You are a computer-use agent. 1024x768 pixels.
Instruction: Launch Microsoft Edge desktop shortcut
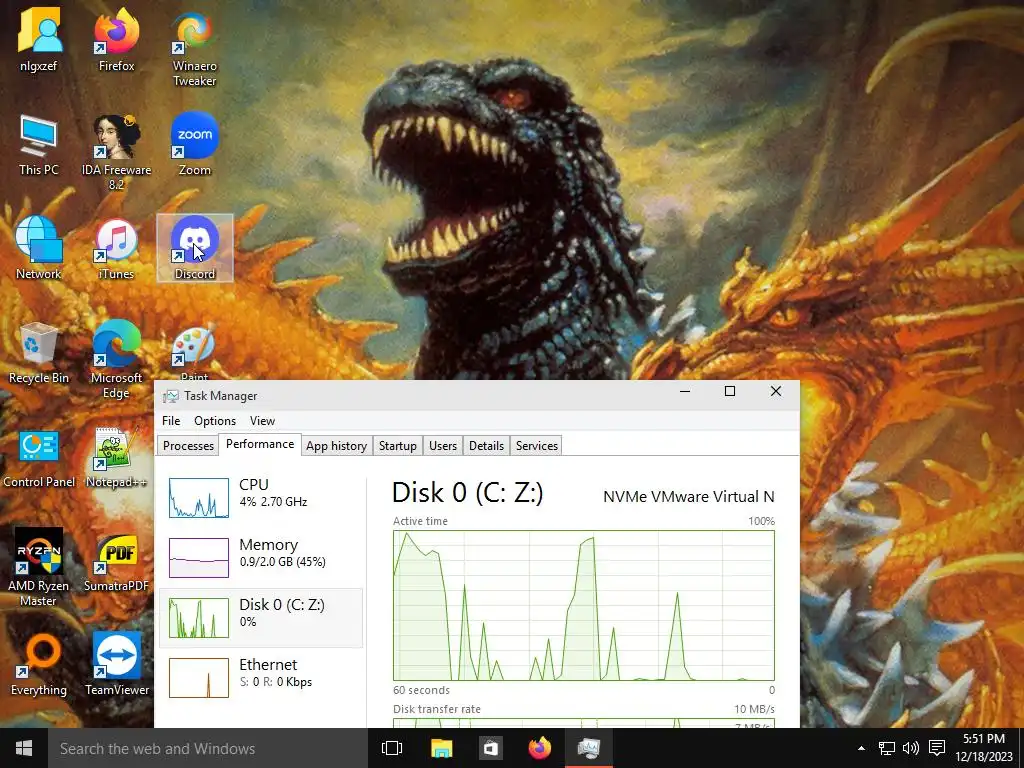[x=116, y=360]
